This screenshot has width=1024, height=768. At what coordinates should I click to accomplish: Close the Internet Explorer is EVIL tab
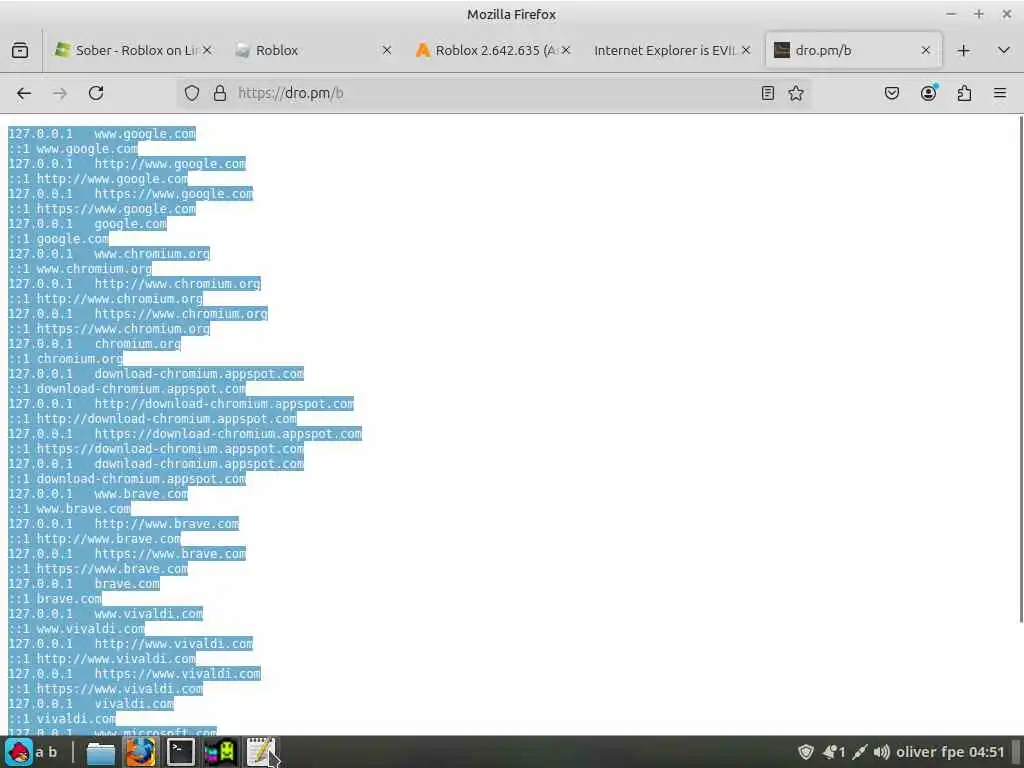pyautogui.click(x=746, y=50)
